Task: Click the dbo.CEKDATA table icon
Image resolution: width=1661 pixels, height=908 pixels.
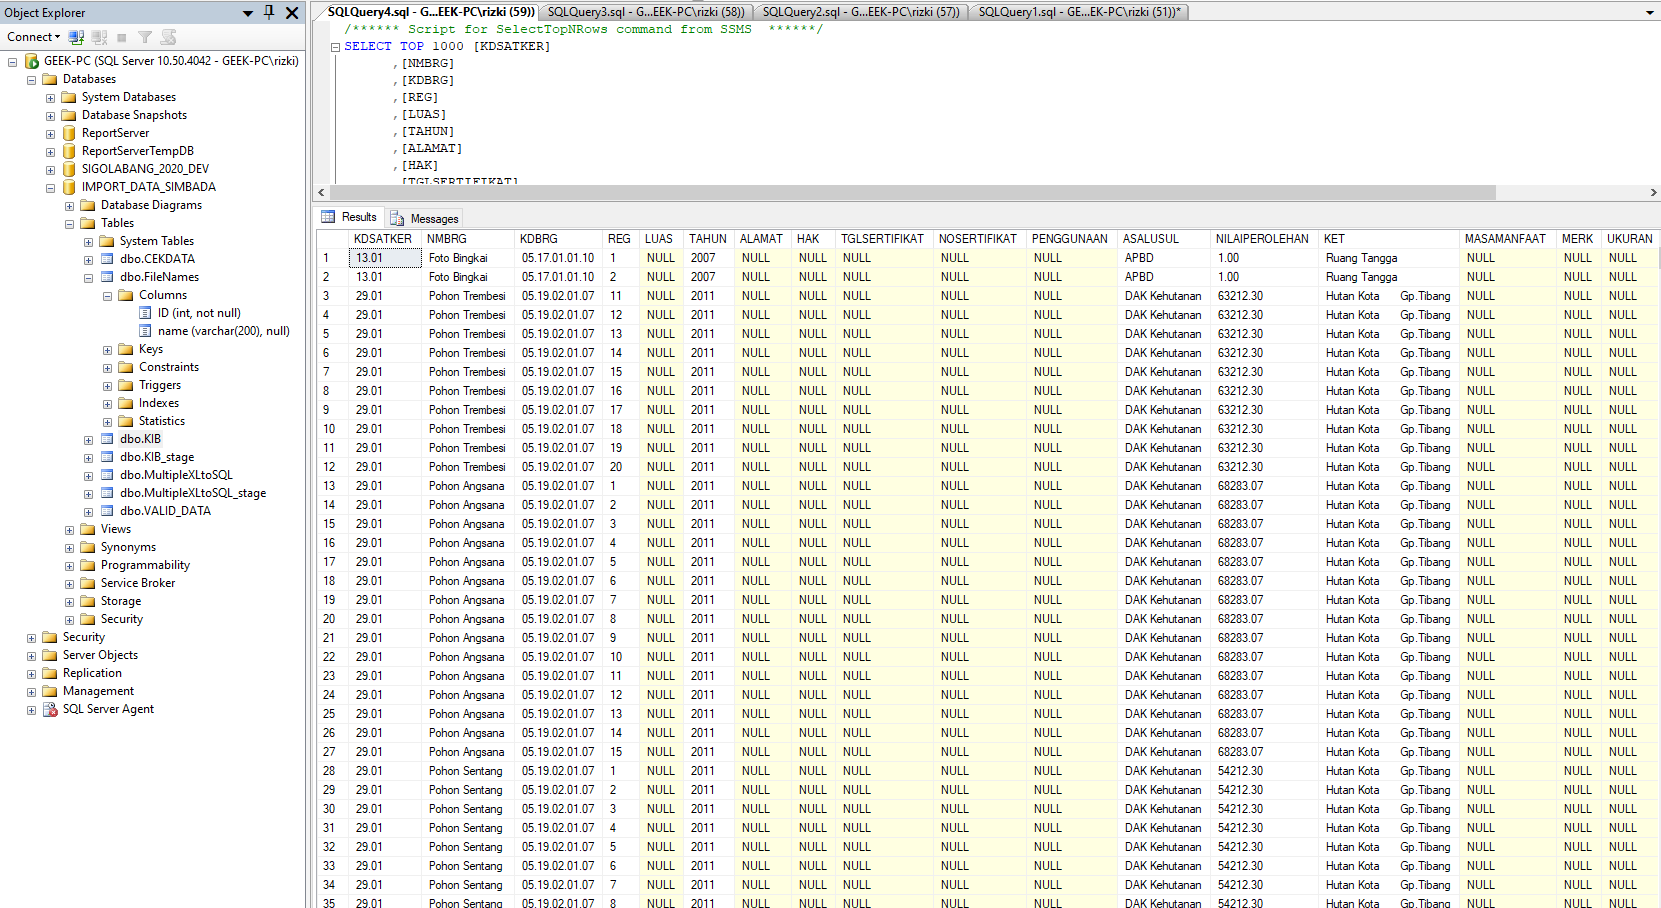Action: 107,259
